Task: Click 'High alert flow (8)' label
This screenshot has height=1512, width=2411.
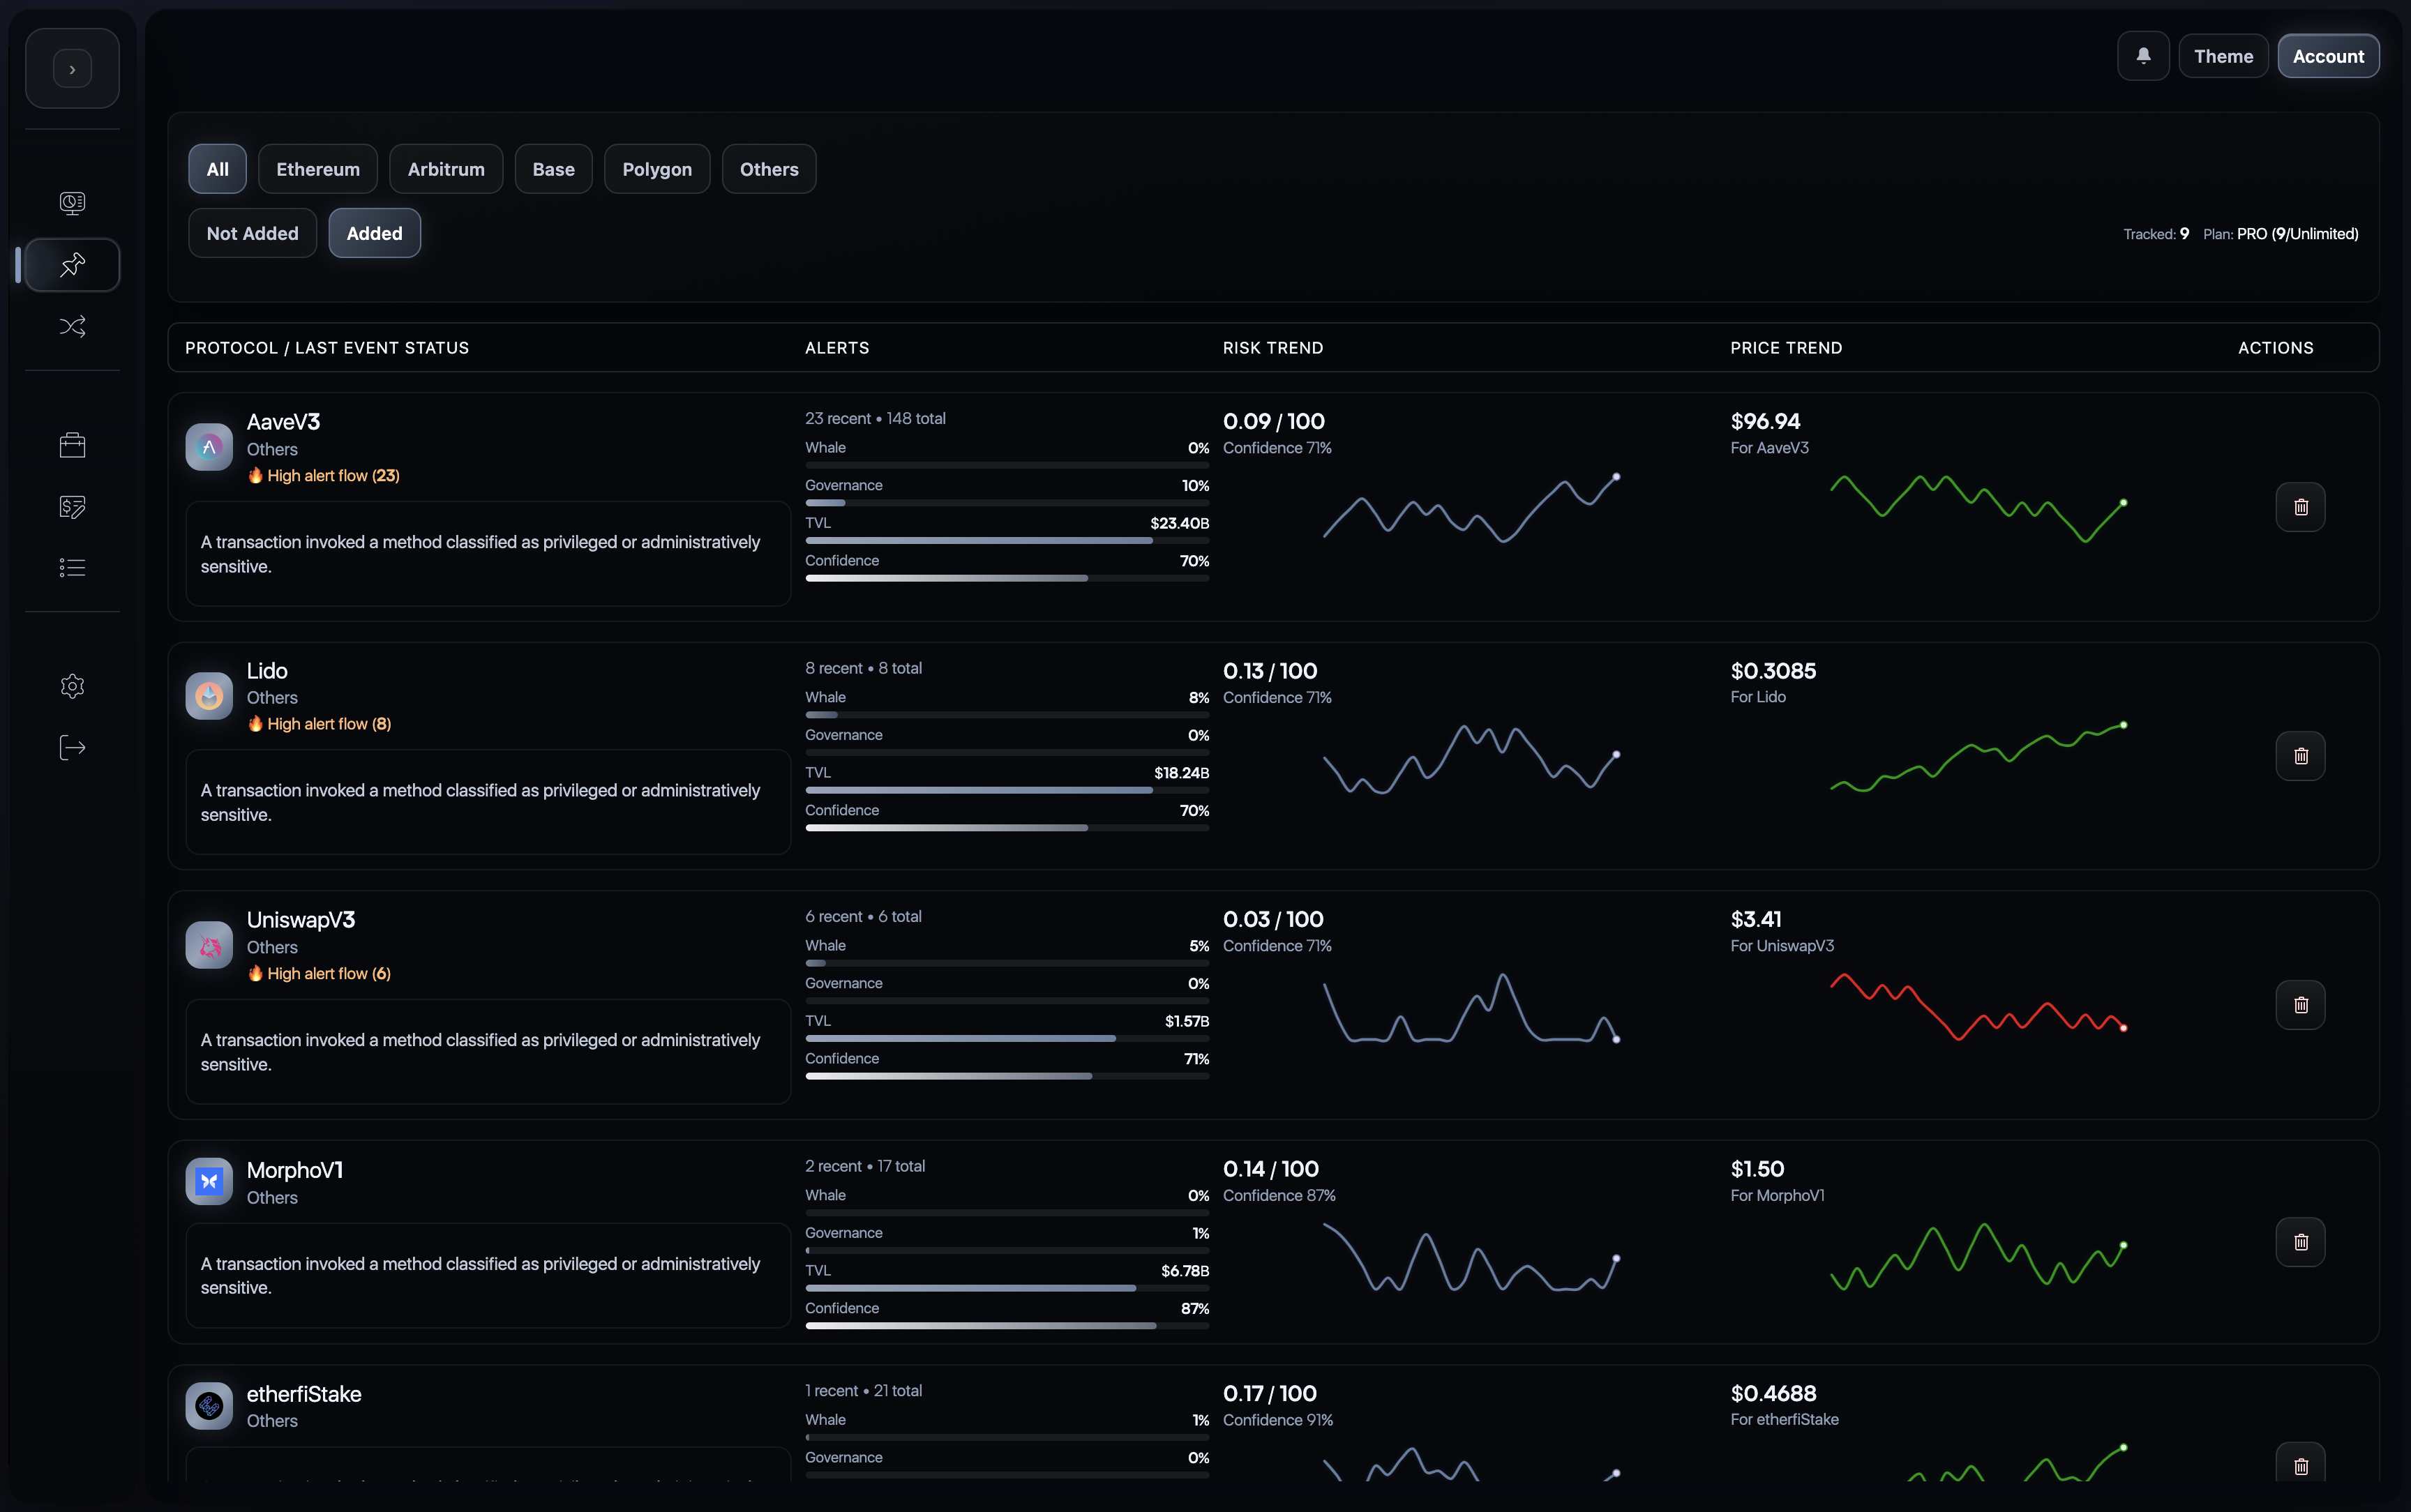Action: 319,724
